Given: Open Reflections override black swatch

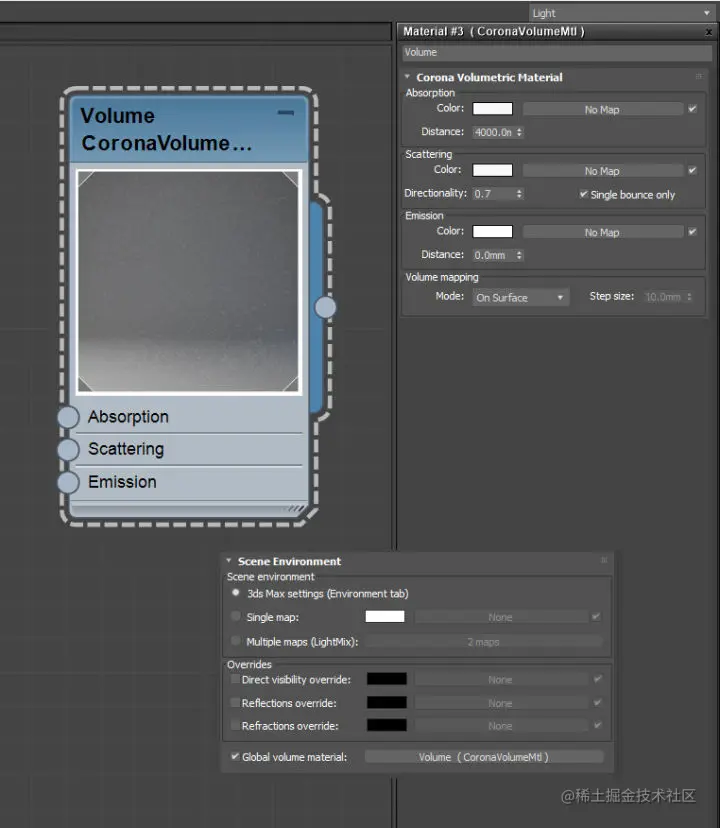Looking at the screenshot, I should [x=387, y=702].
